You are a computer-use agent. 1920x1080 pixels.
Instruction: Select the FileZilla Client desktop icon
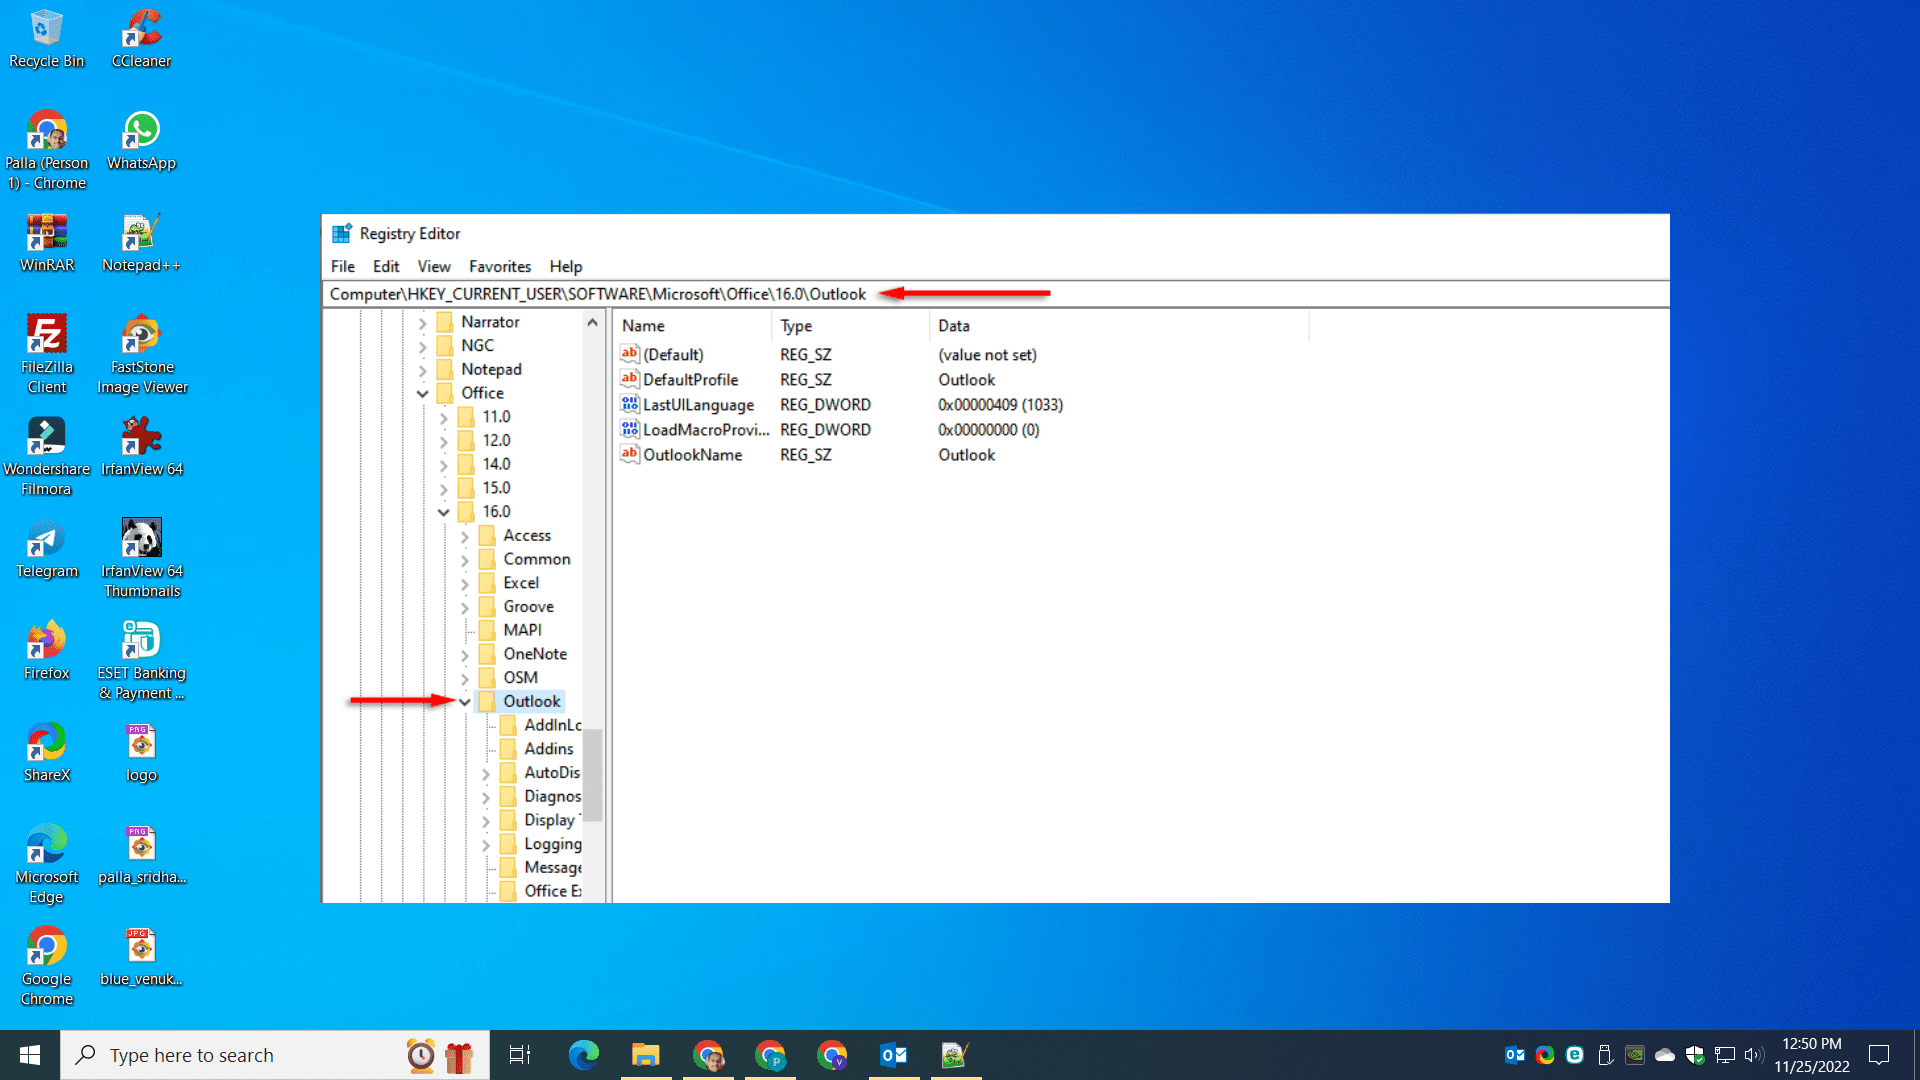(x=47, y=355)
